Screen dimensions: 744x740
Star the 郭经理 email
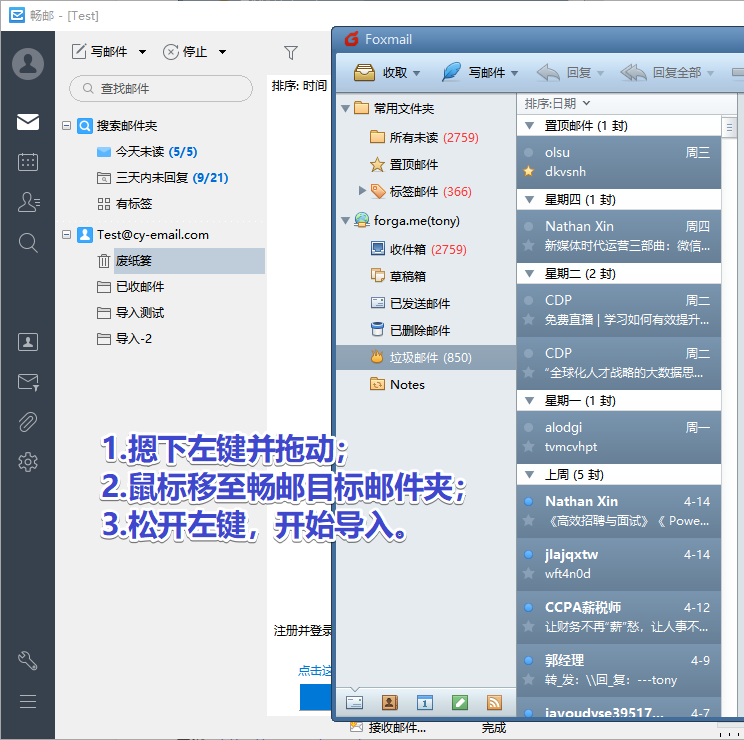click(528, 680)
